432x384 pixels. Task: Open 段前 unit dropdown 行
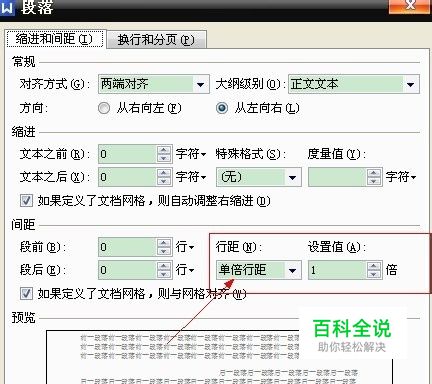click(185, 247)
